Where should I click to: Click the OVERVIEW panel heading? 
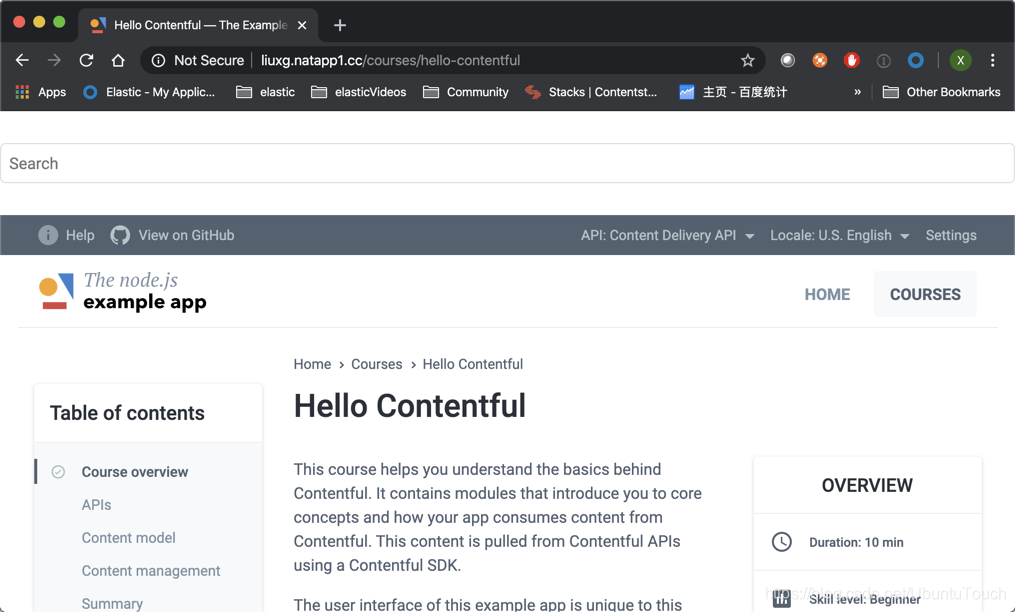tap(867, 485)
